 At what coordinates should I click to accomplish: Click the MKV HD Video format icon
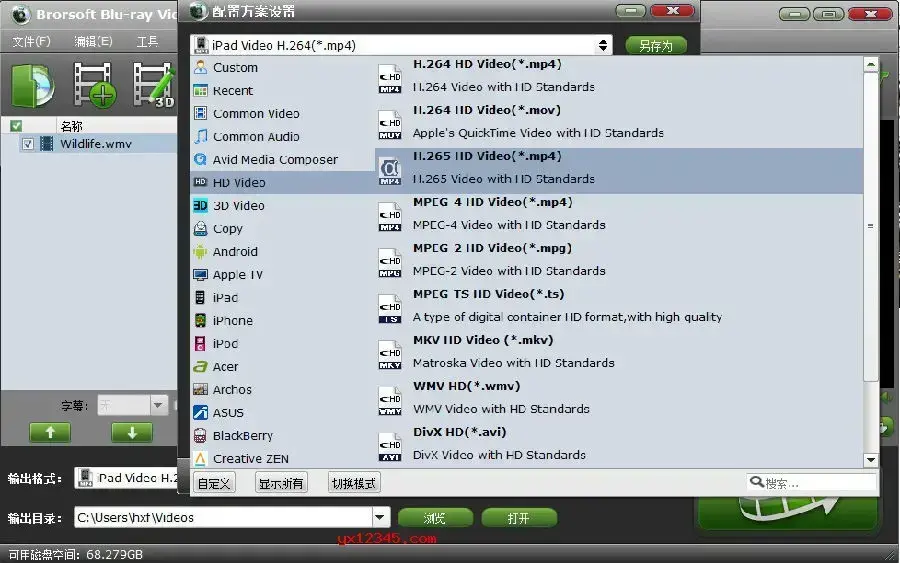coord(390,354)
